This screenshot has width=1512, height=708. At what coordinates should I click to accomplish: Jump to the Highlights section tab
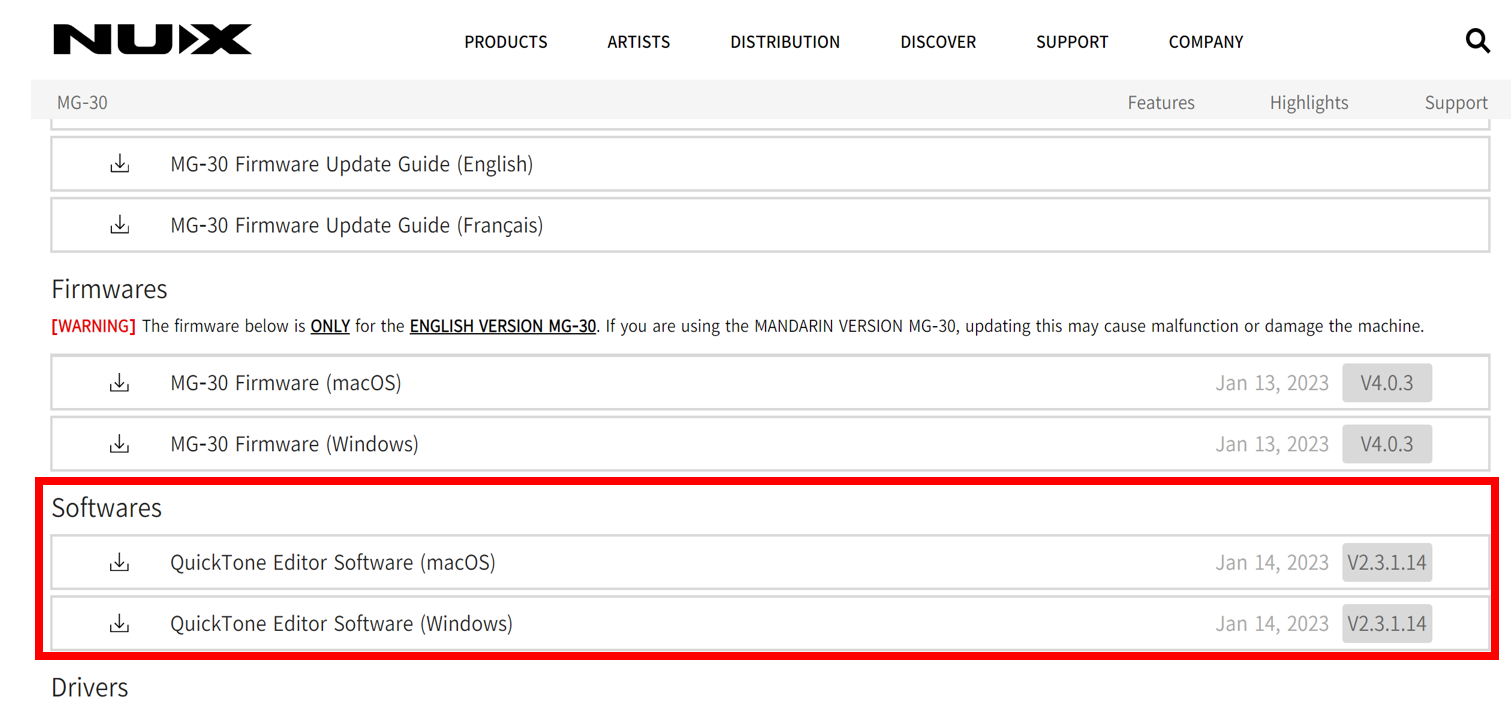(x=1309, y=103)
